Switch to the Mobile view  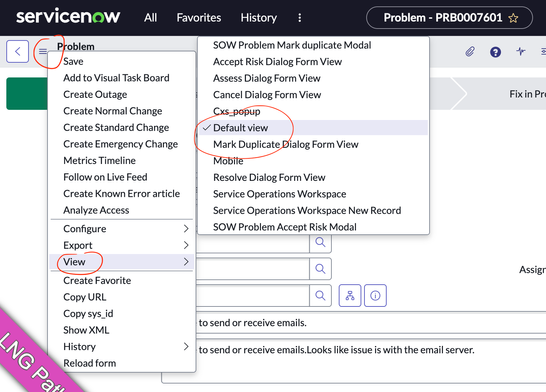(313, 161)
